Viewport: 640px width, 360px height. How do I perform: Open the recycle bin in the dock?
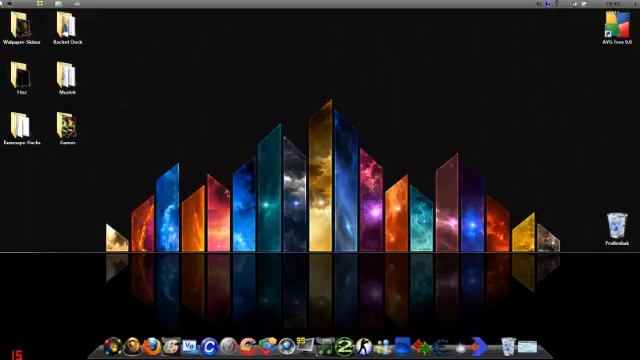click(x=508, y=347)
